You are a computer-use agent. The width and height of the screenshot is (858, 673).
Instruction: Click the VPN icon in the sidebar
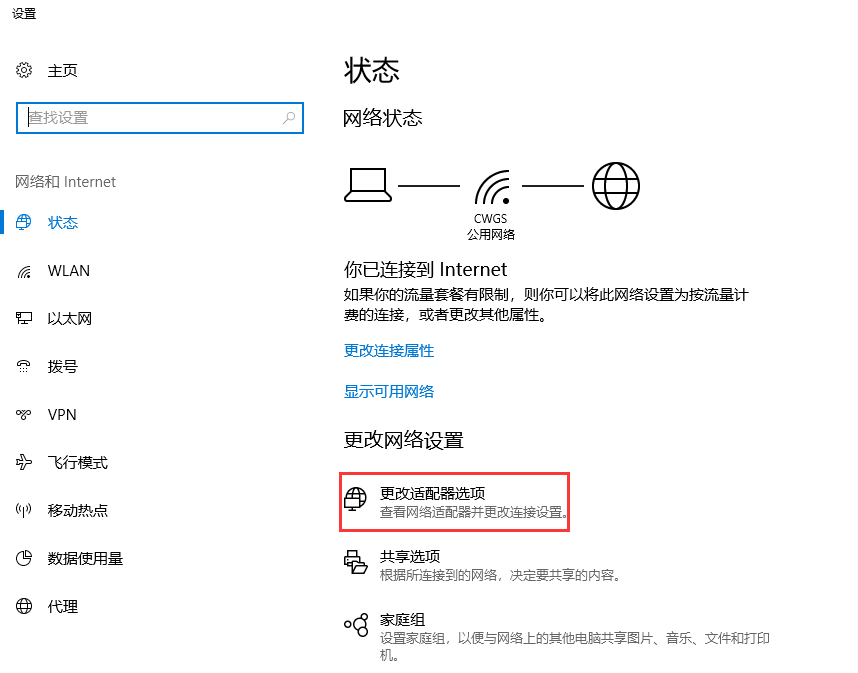(x=22, y=414)
